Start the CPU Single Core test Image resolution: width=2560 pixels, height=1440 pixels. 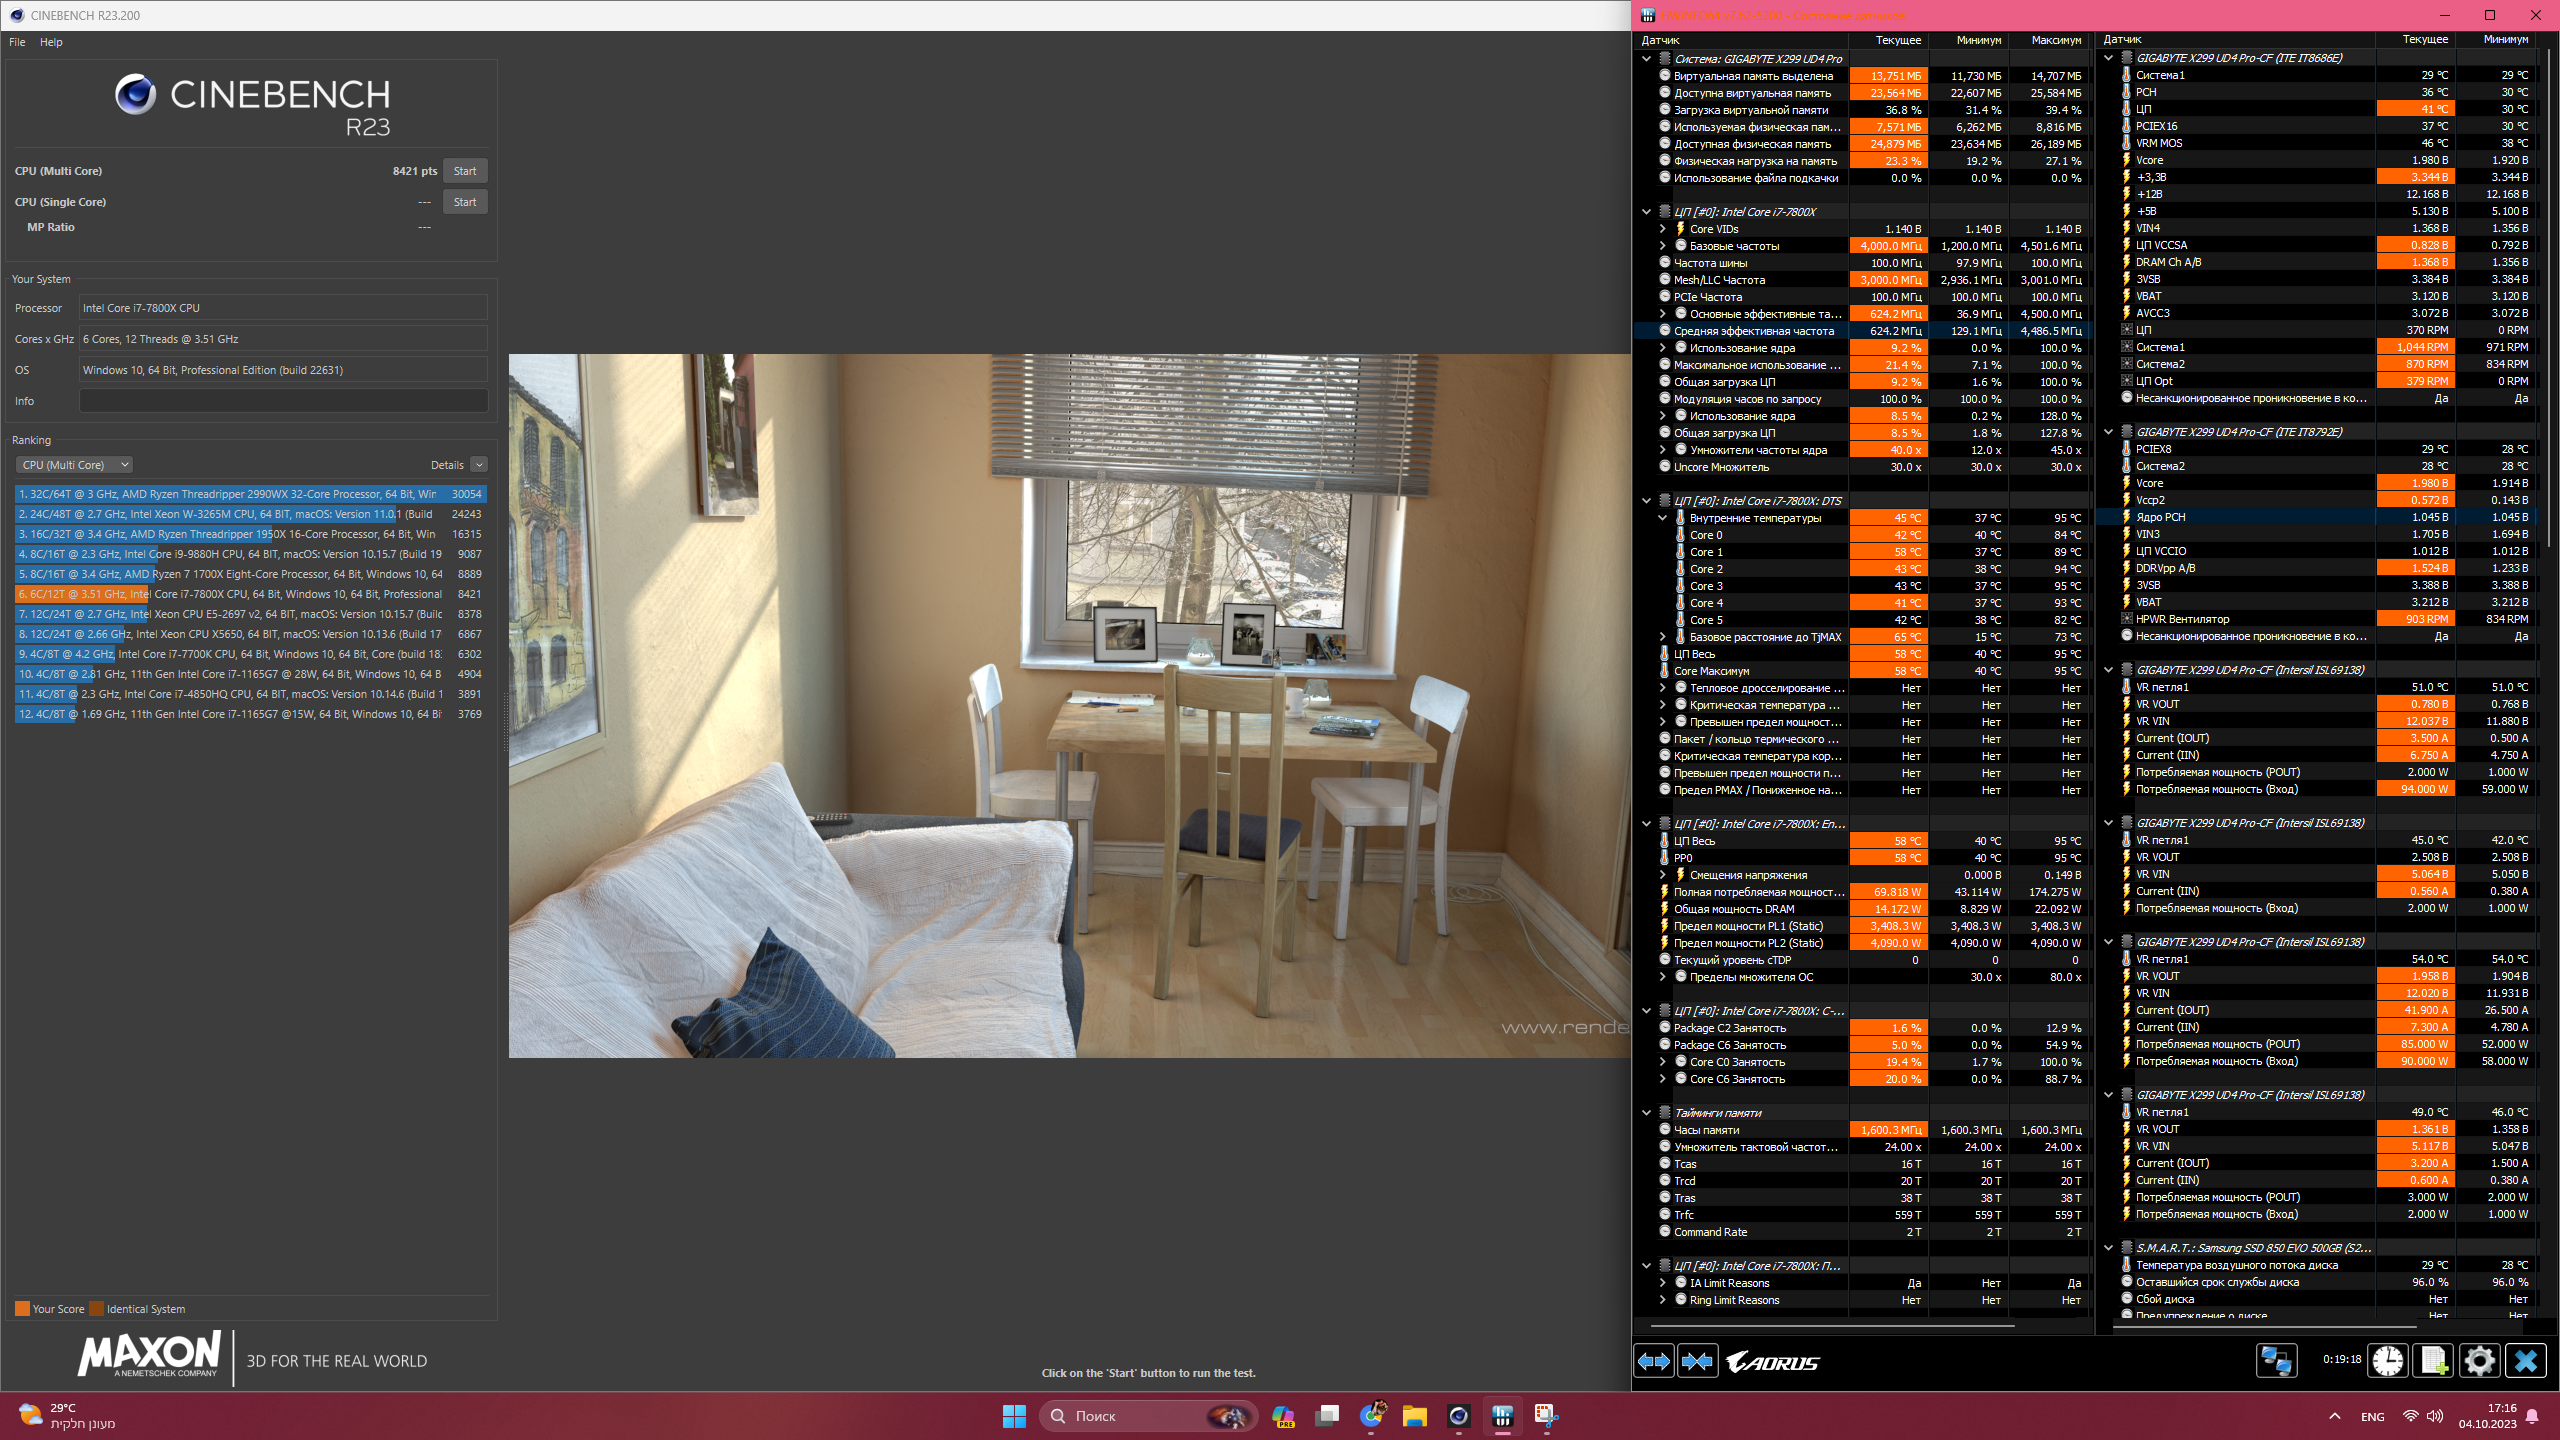[x=465, y=202]
